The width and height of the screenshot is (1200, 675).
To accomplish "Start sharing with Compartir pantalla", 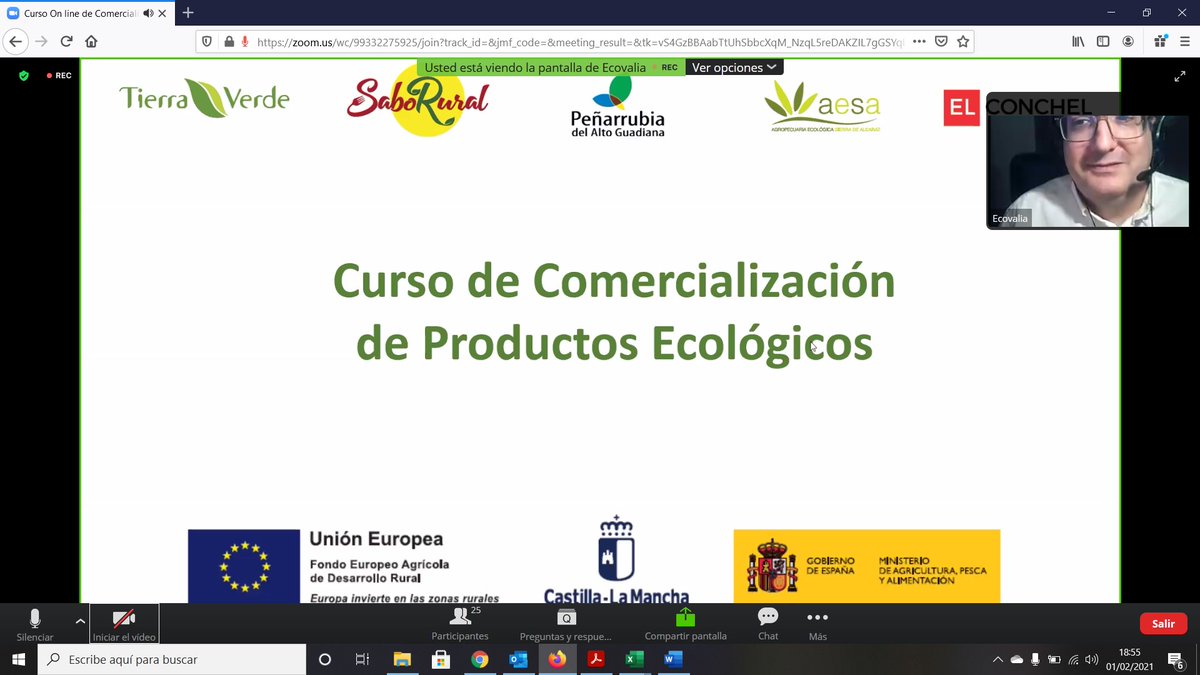I will 685,625.
